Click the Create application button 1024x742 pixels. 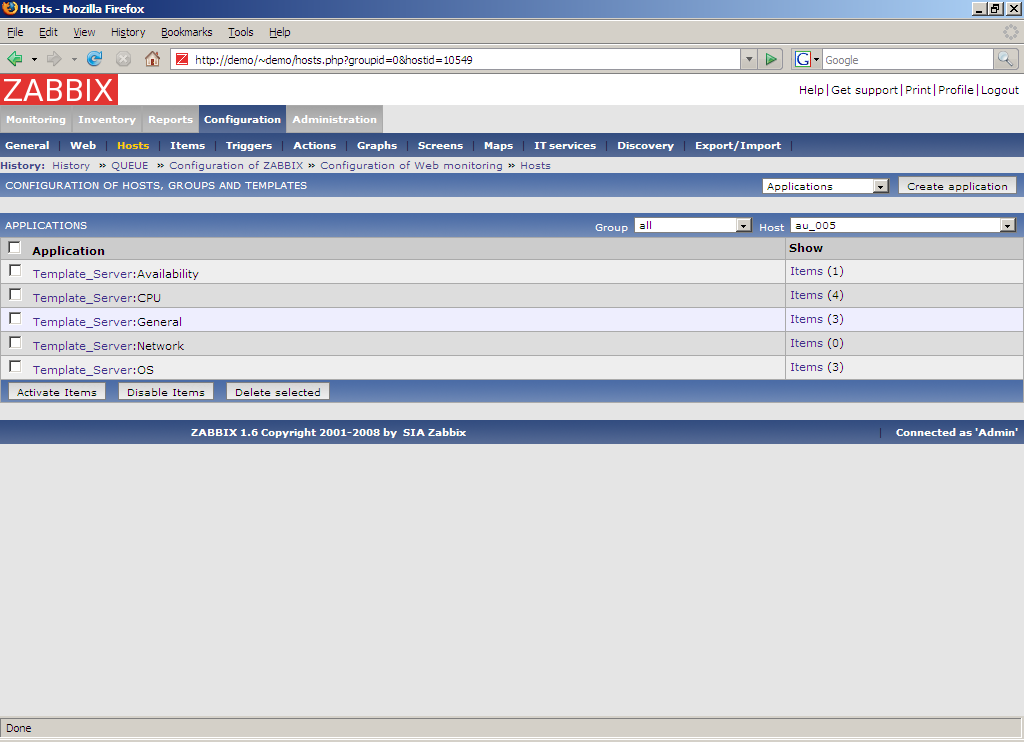tap(957, 186)
